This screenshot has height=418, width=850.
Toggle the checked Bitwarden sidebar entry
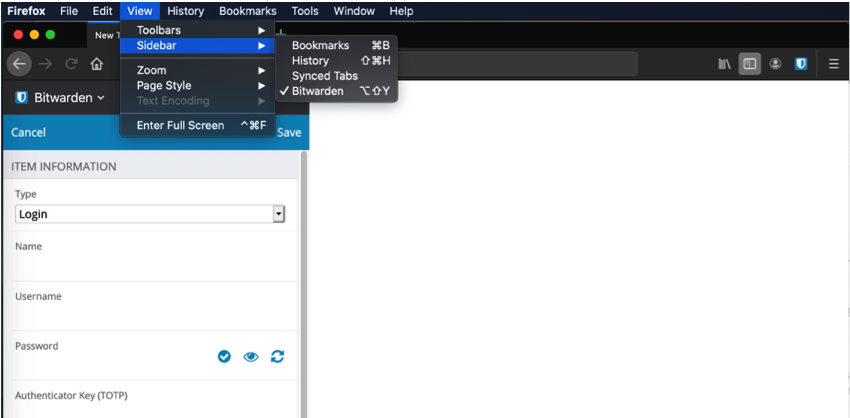tap(337, 91)
